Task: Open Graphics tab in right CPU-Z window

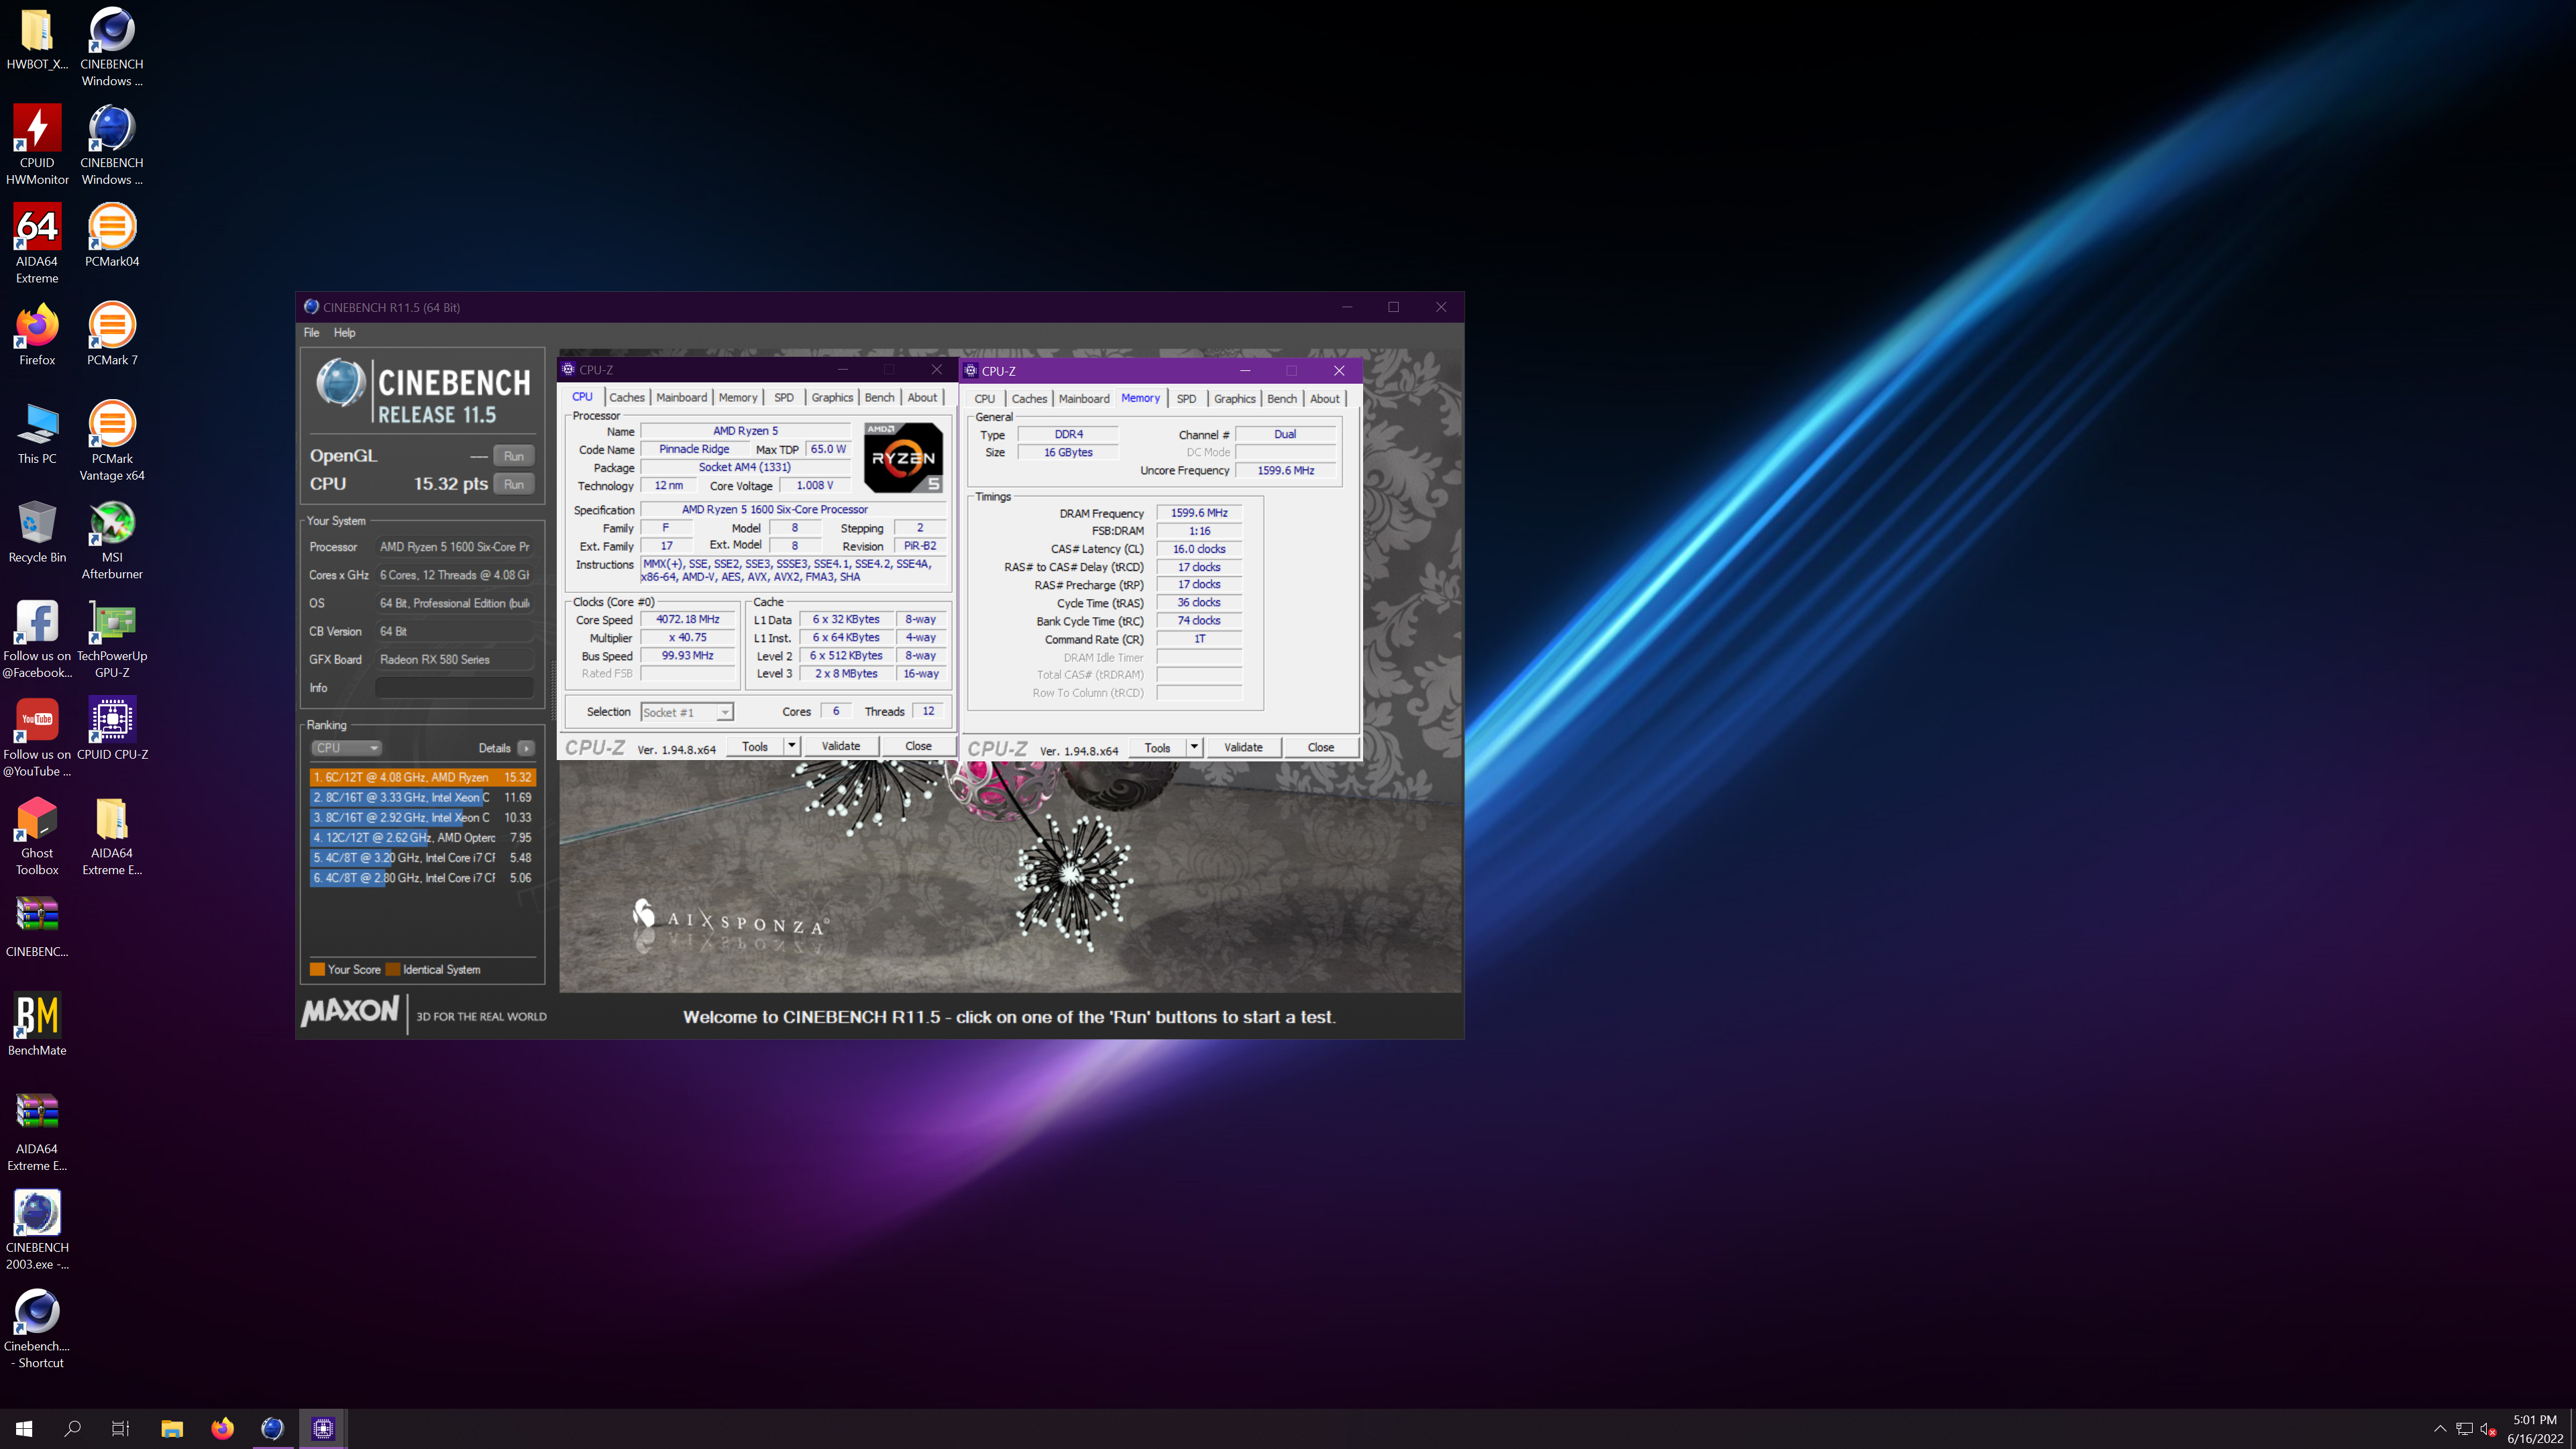Action: point(1234,398)
